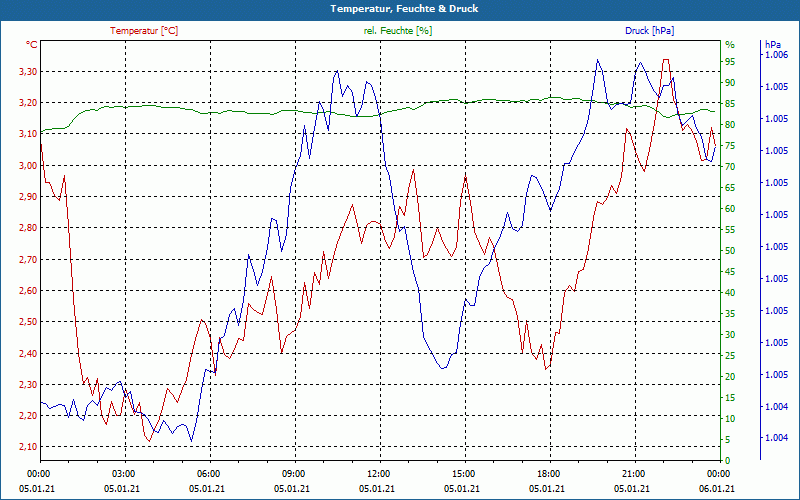Click the 75 tick on the humidity axis
This screenshot has height=500, width=800.
click(730, 145)
